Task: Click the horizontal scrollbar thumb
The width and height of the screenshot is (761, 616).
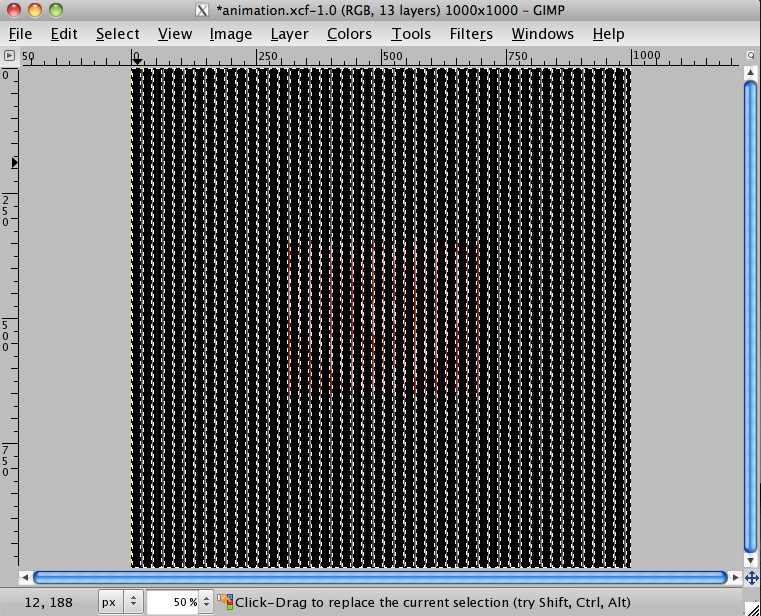Action: coord(380,577)
